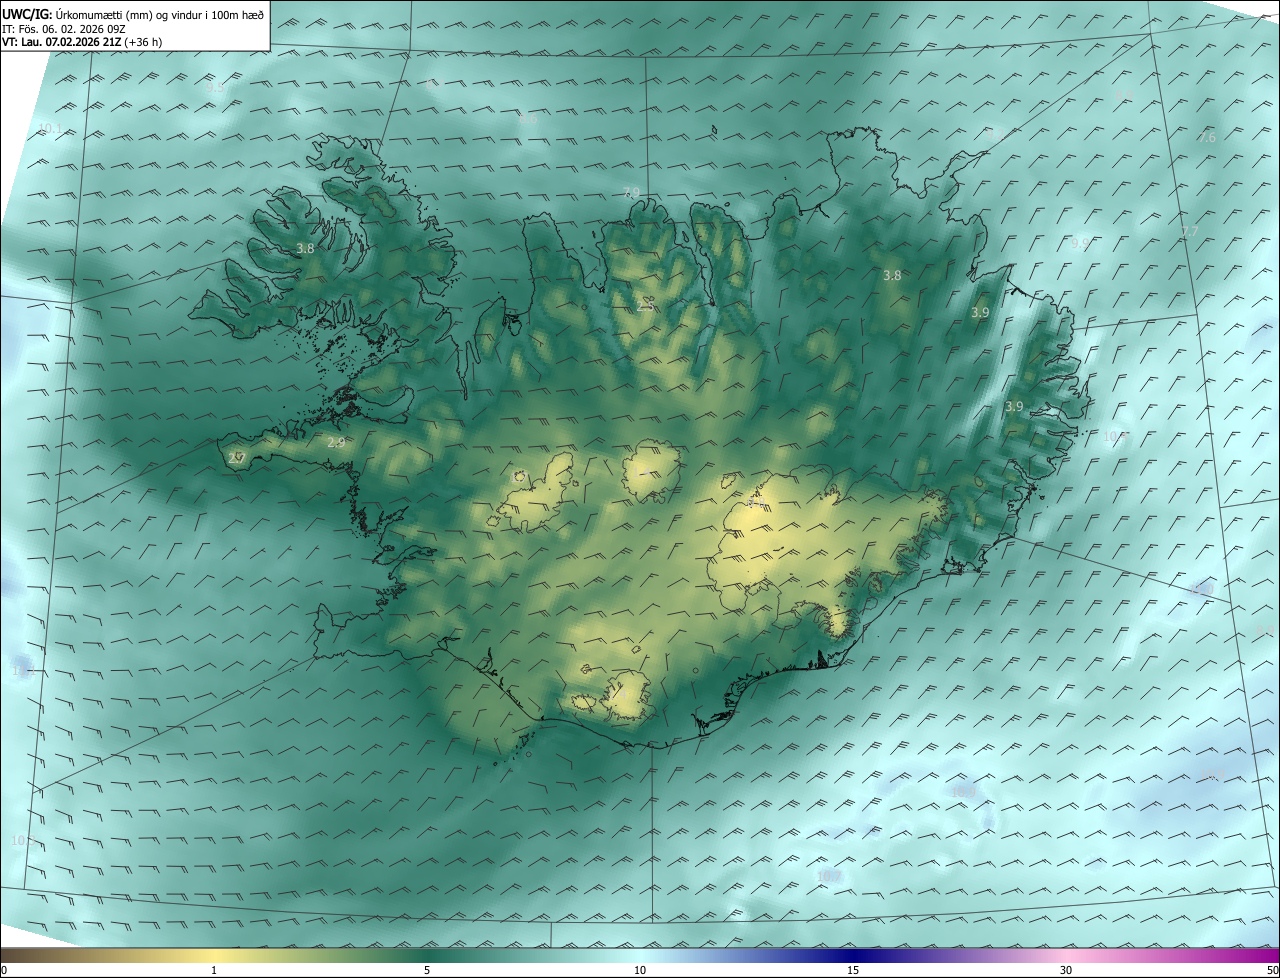
Task: Click the colour scale tick label "15"
Action: click(x=853, y=970)
